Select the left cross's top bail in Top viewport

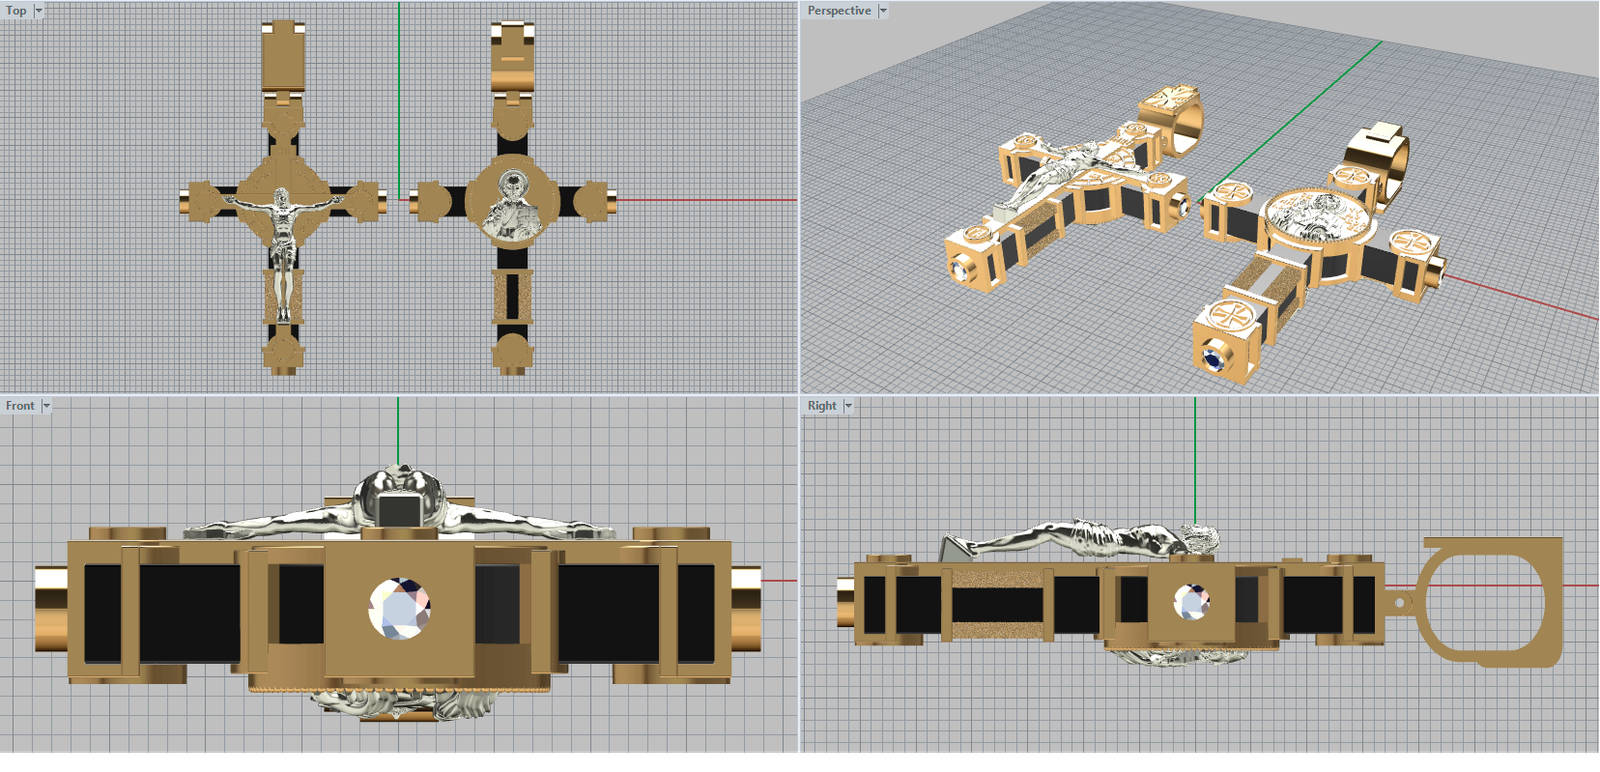coord(283,58)
